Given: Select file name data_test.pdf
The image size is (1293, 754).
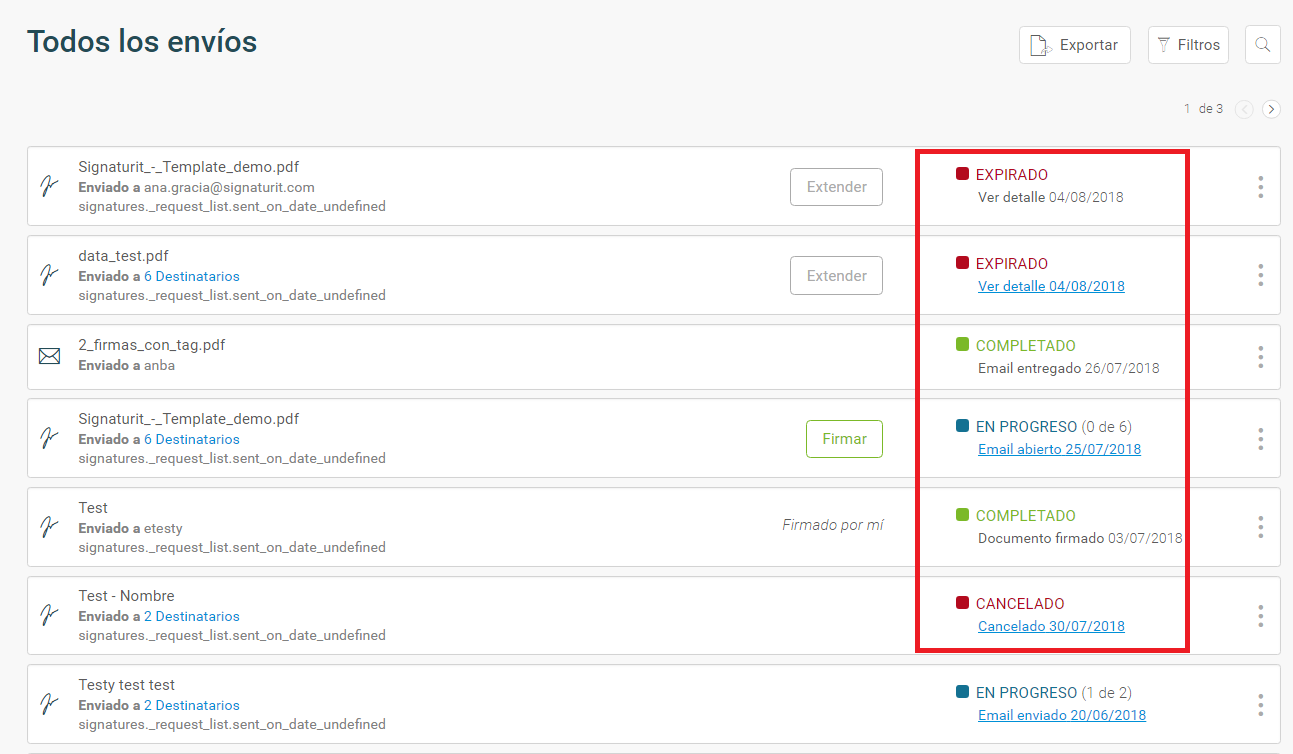Looking at the screenshot, I should click(x=123, y=256).
